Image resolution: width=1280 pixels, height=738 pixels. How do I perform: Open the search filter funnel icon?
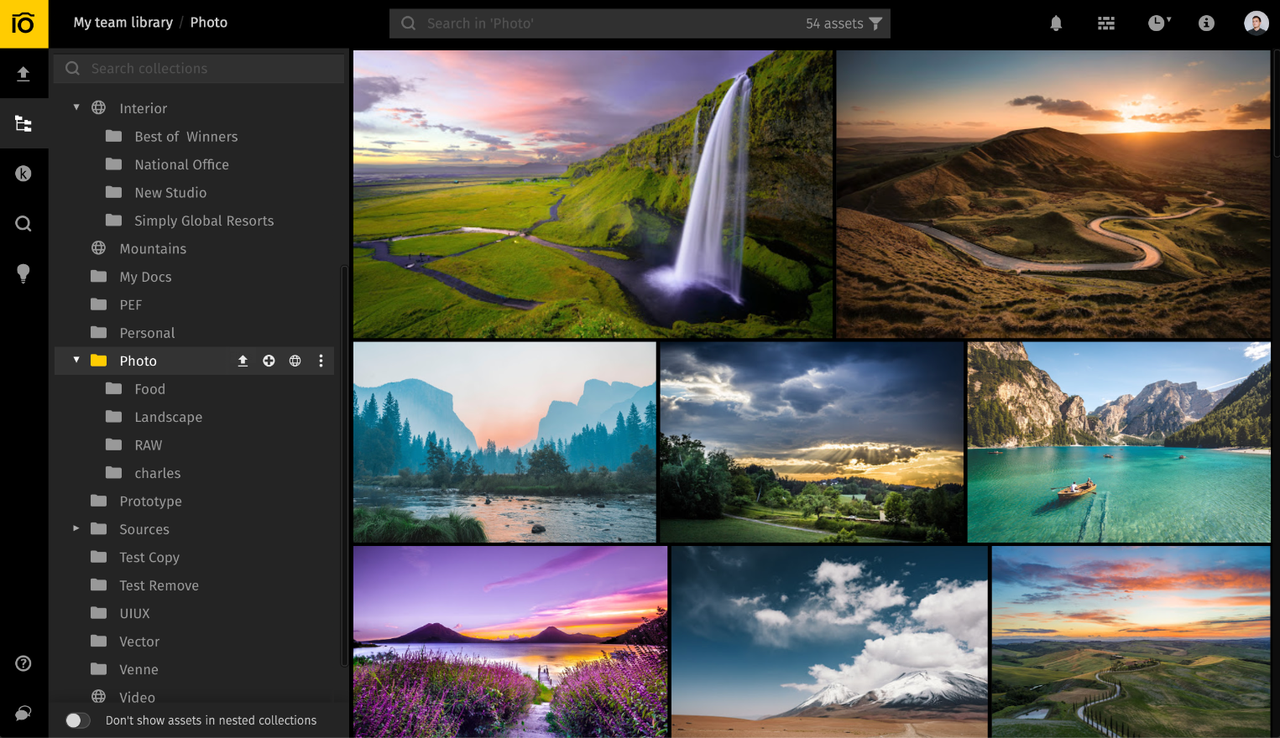875,23
